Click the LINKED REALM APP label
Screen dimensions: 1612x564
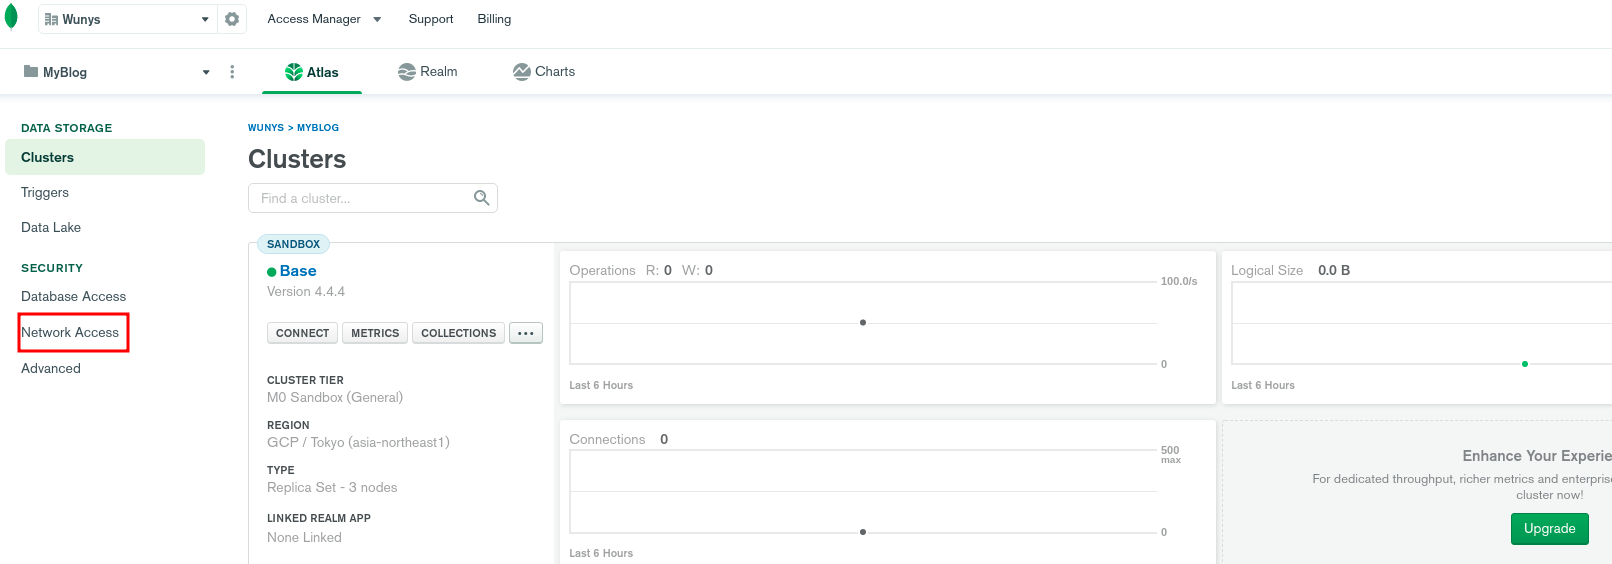click(319, 518)
